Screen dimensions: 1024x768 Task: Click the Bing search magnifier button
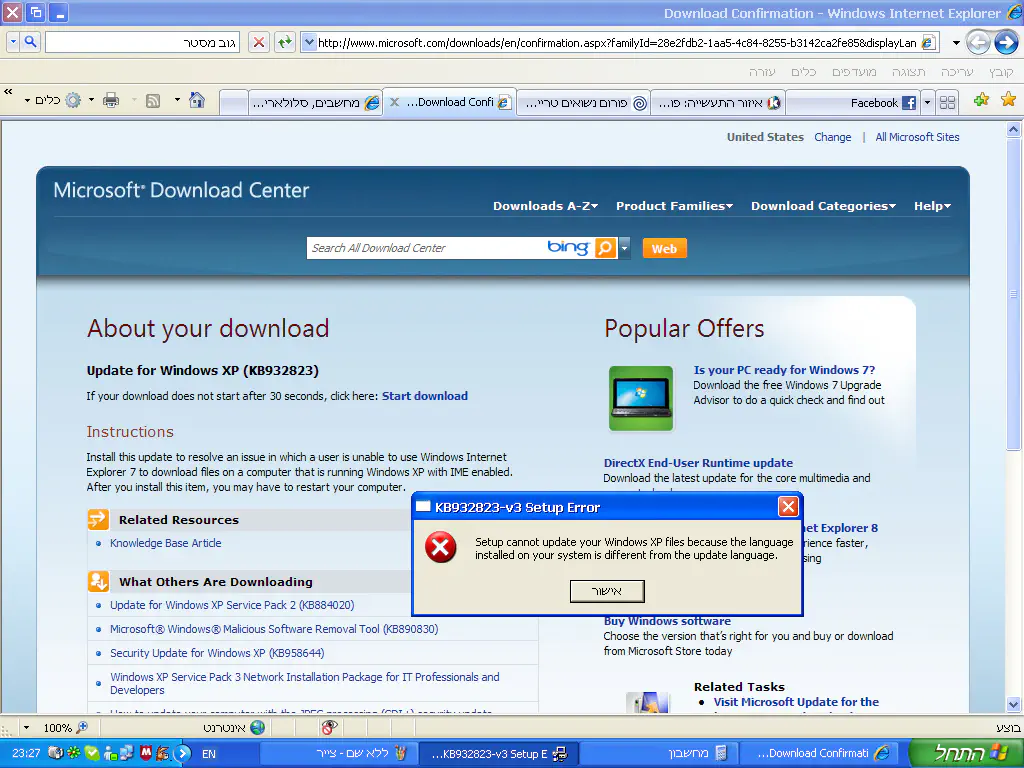click(x=605, y=248)
